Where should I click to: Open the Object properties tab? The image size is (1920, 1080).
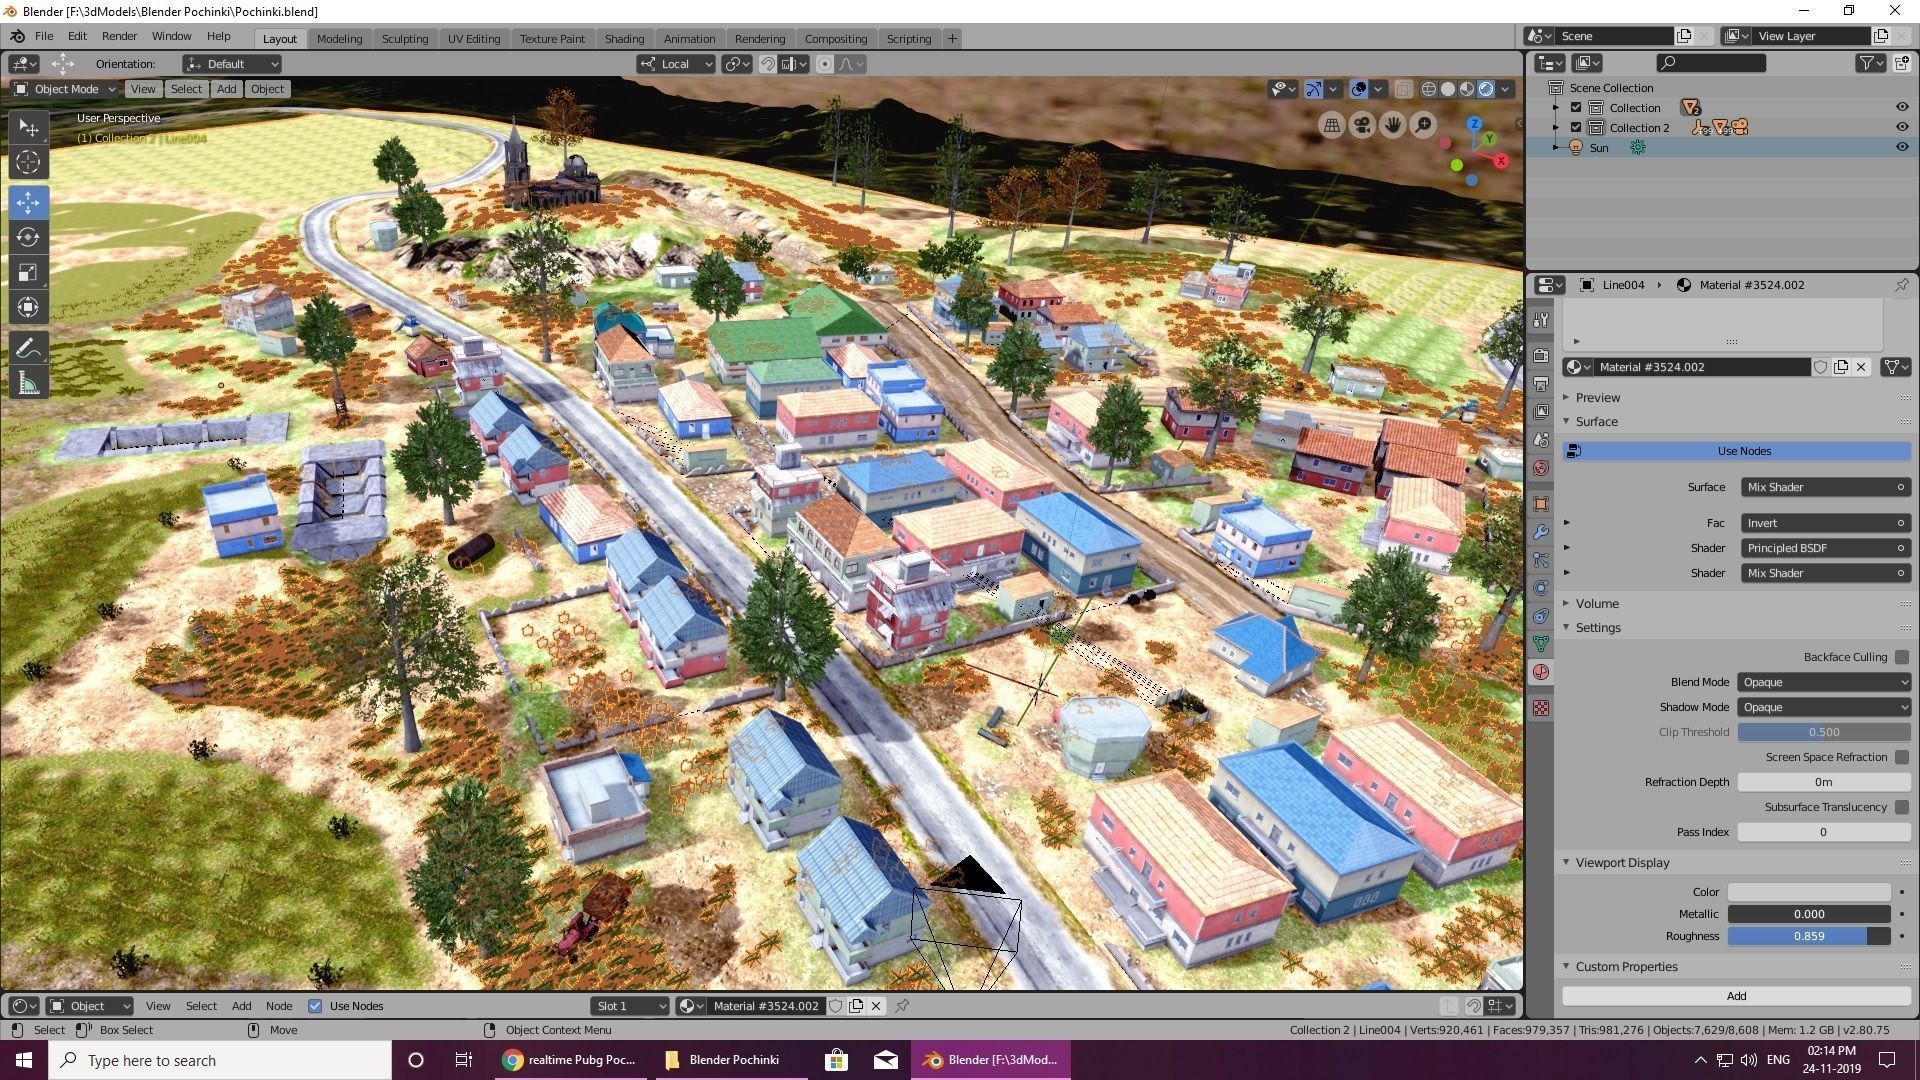(1541, 504)
